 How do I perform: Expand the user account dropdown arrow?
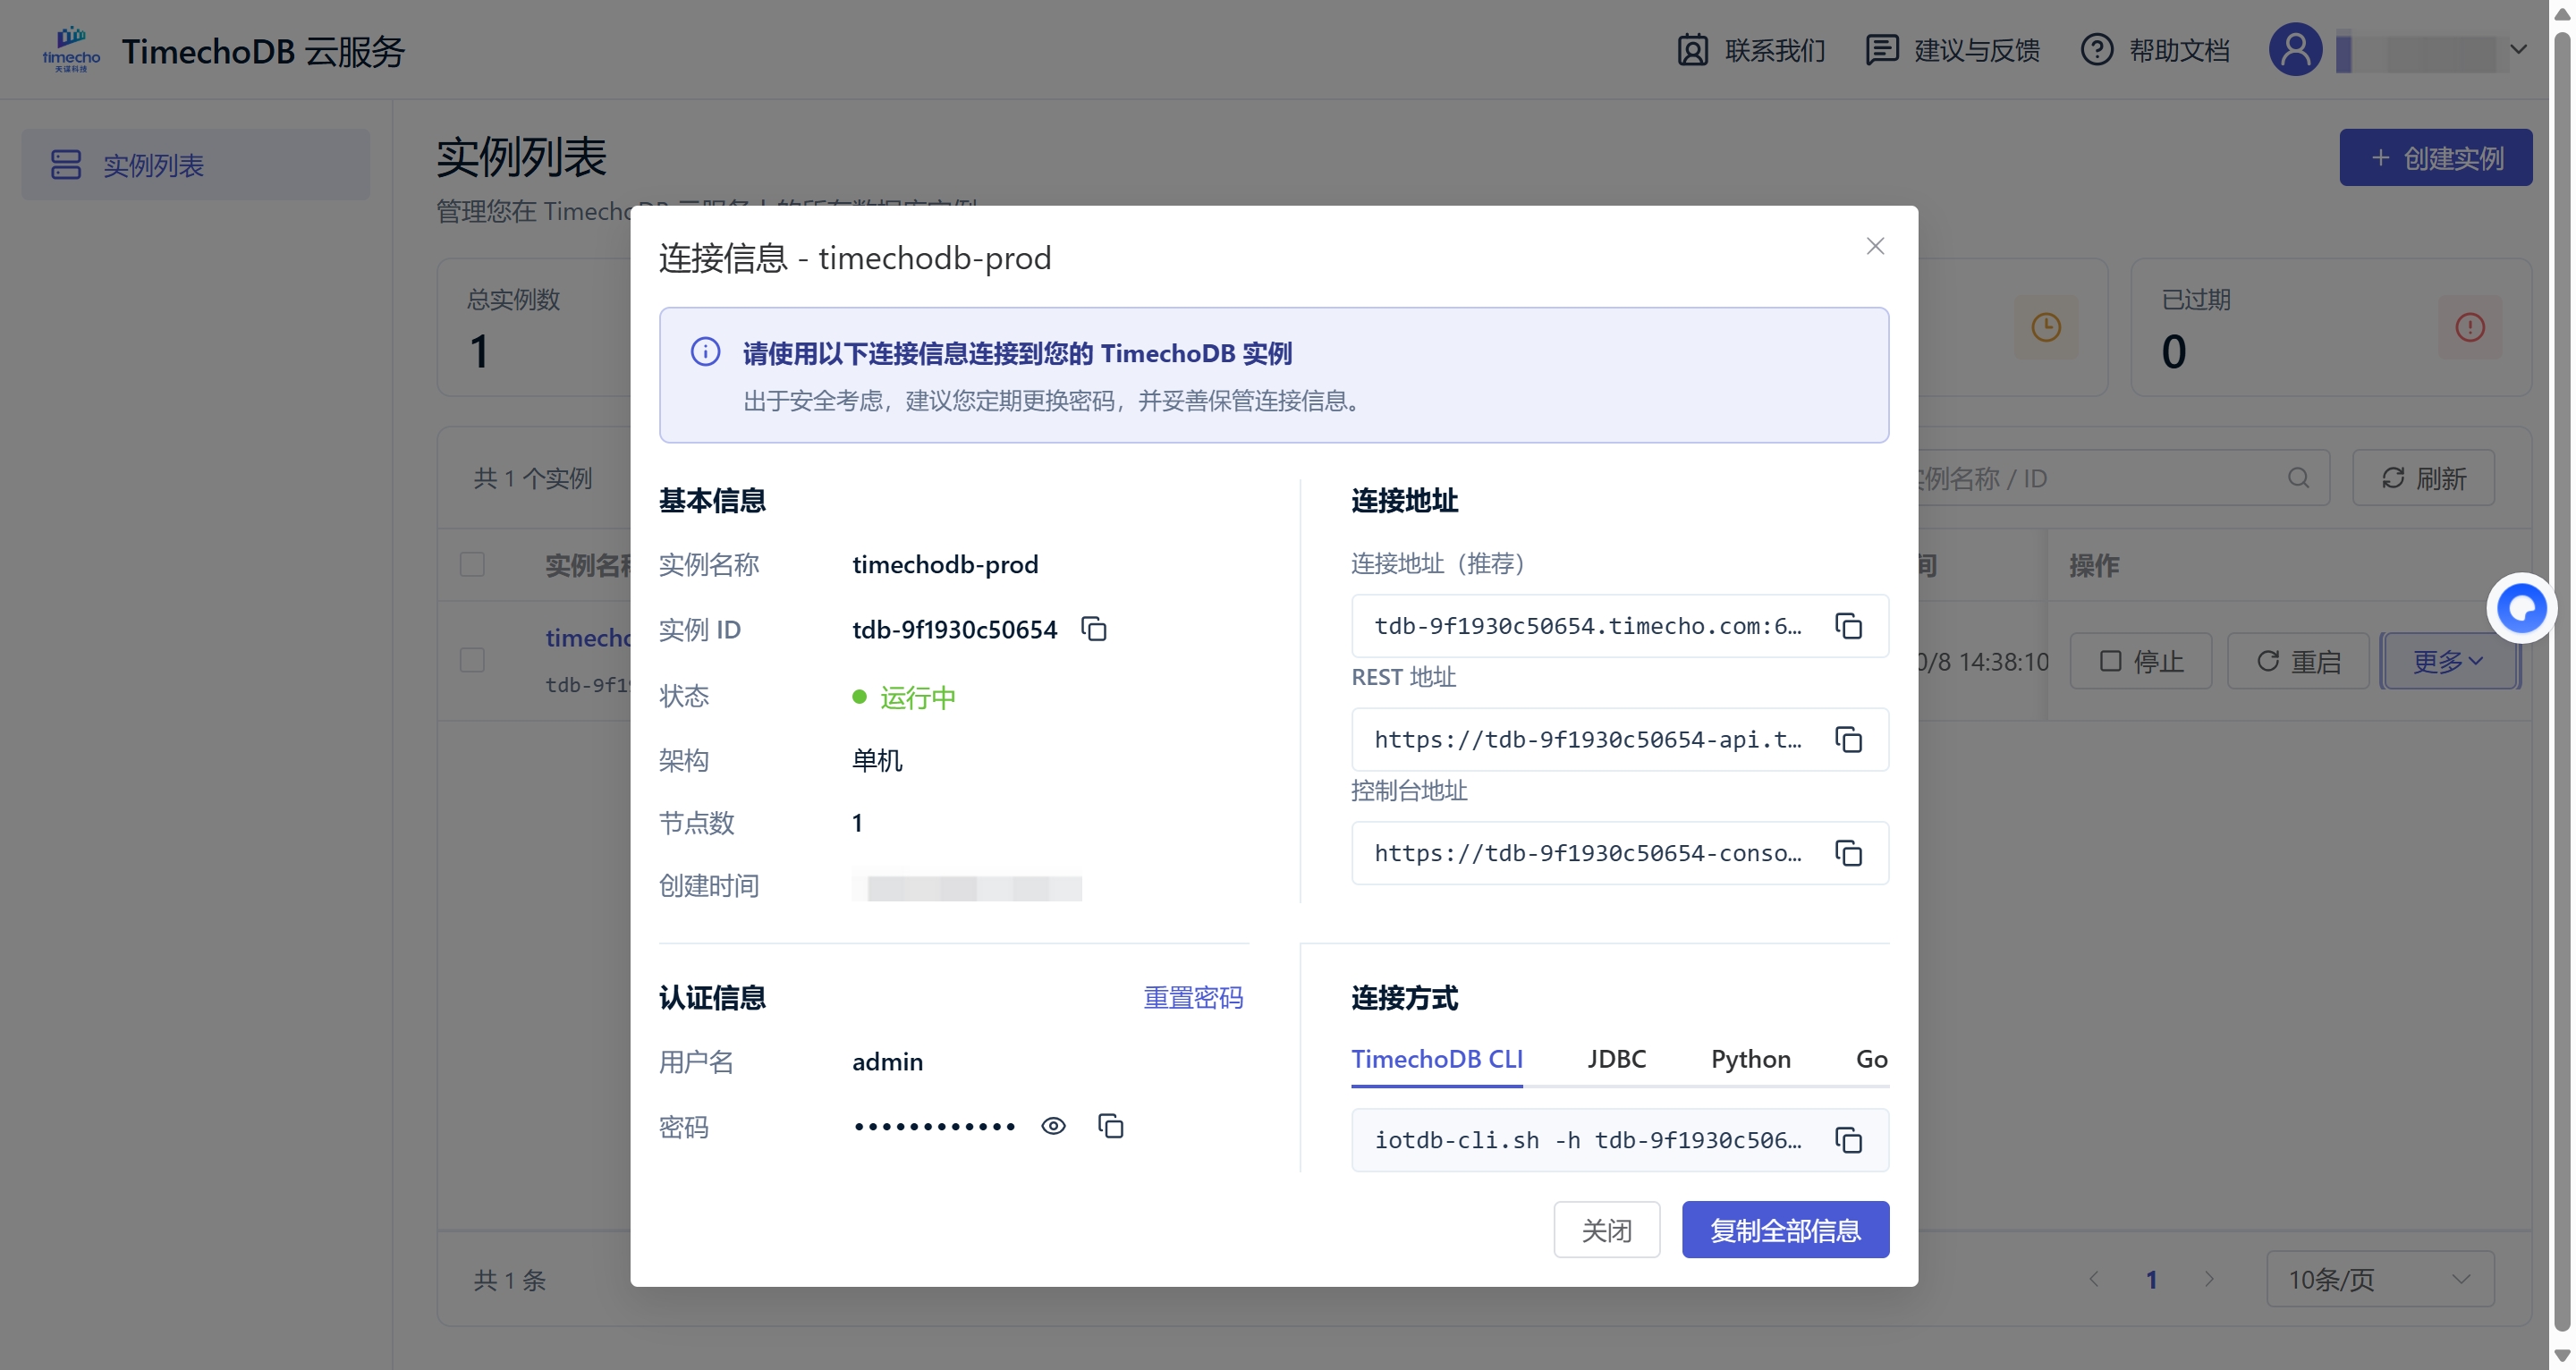pyautogui.click(x=2518, y=49)
